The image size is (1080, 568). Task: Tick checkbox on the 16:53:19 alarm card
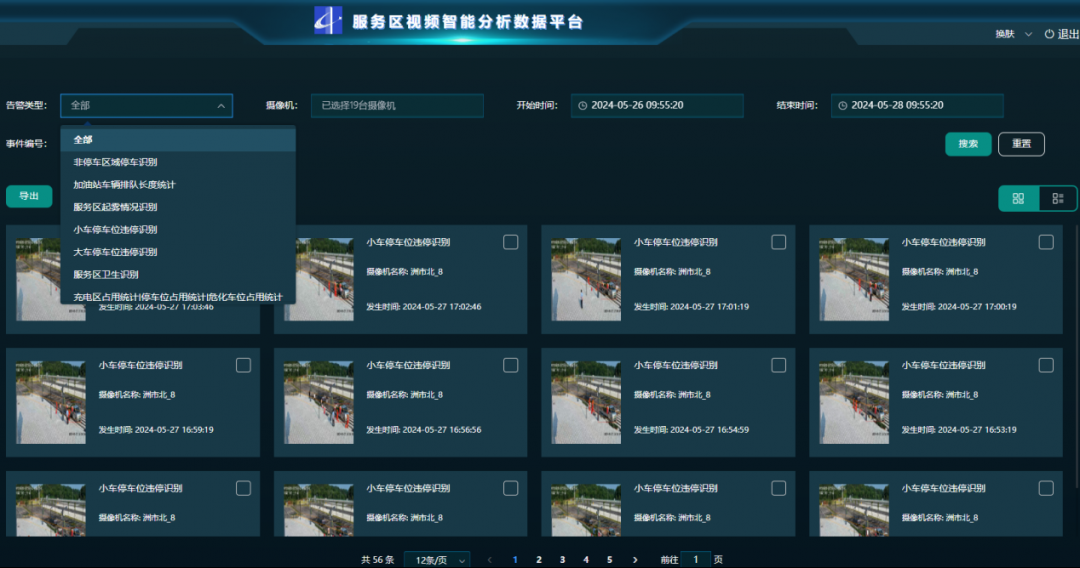pyautogui.click(x=1046, y=365)
